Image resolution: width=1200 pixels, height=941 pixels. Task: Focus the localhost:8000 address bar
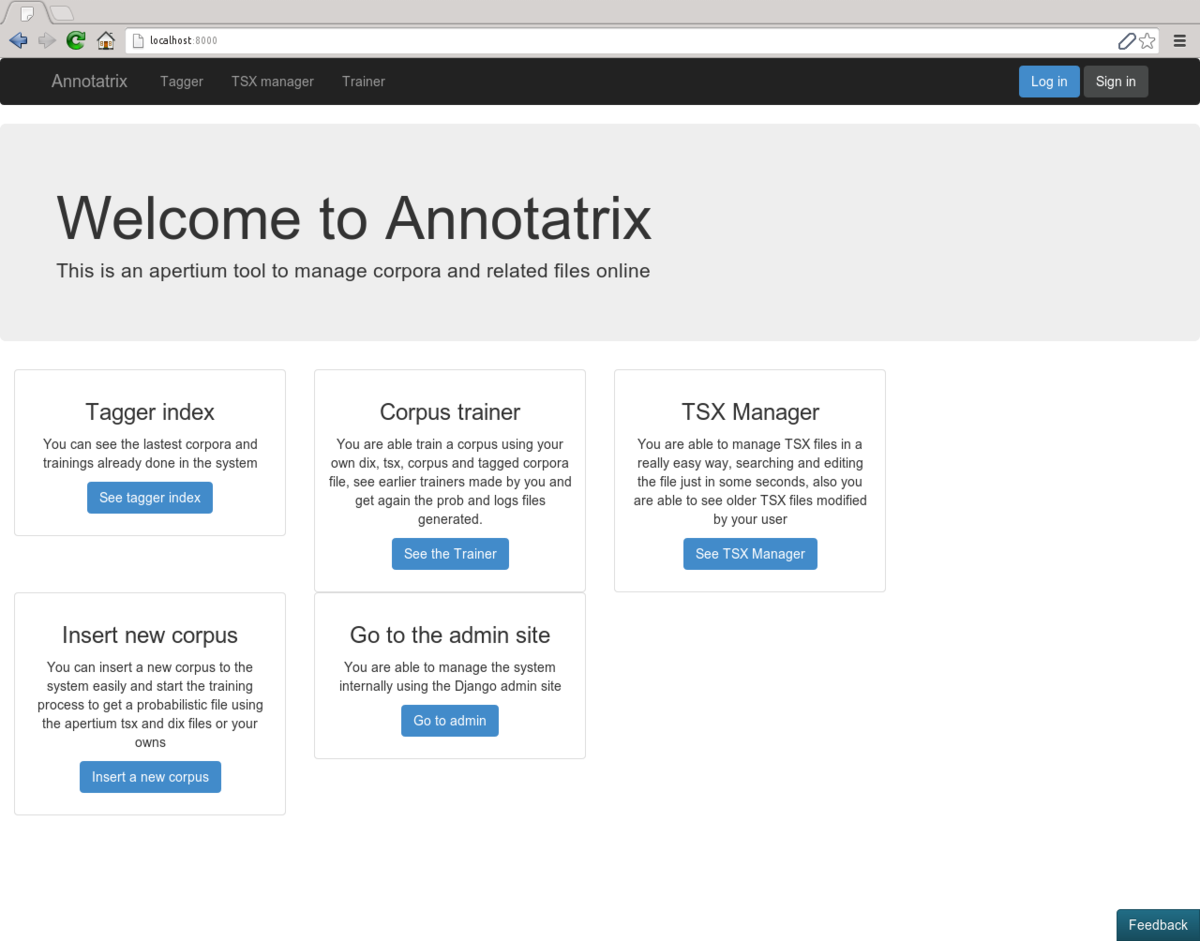(x=600, y=41)
